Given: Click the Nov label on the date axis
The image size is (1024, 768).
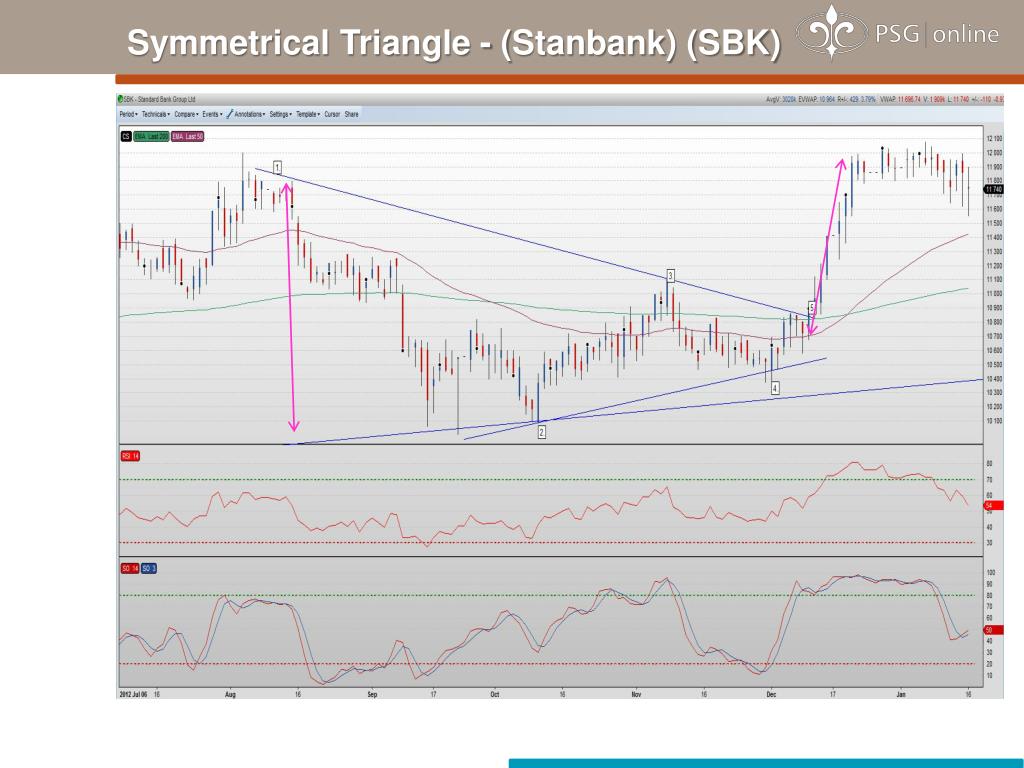Looking at the screenshot, I should coord(636,694).
